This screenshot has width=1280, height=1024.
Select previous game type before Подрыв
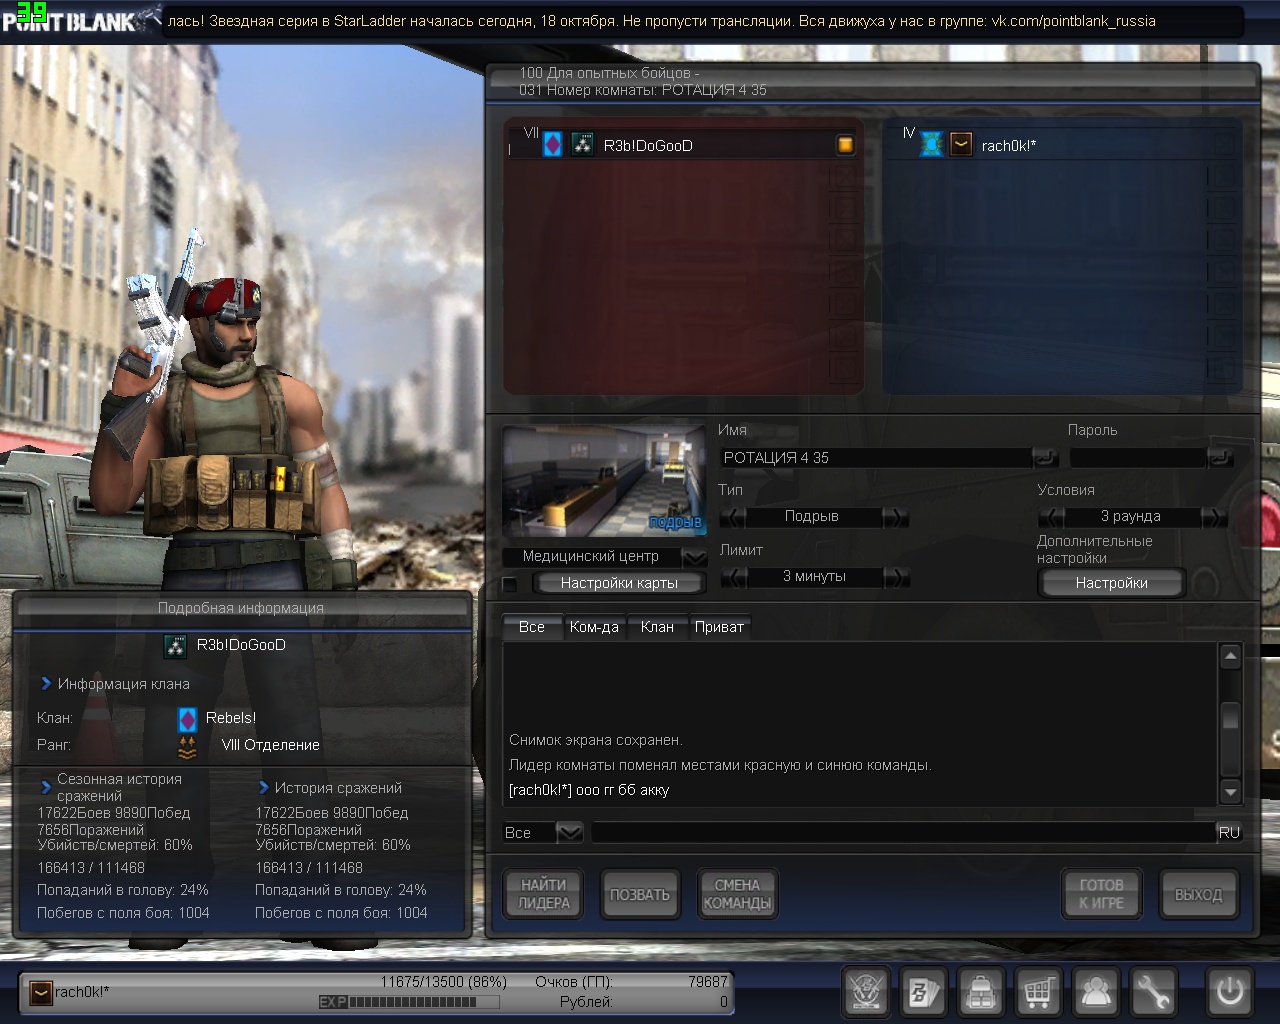point(732,517)
